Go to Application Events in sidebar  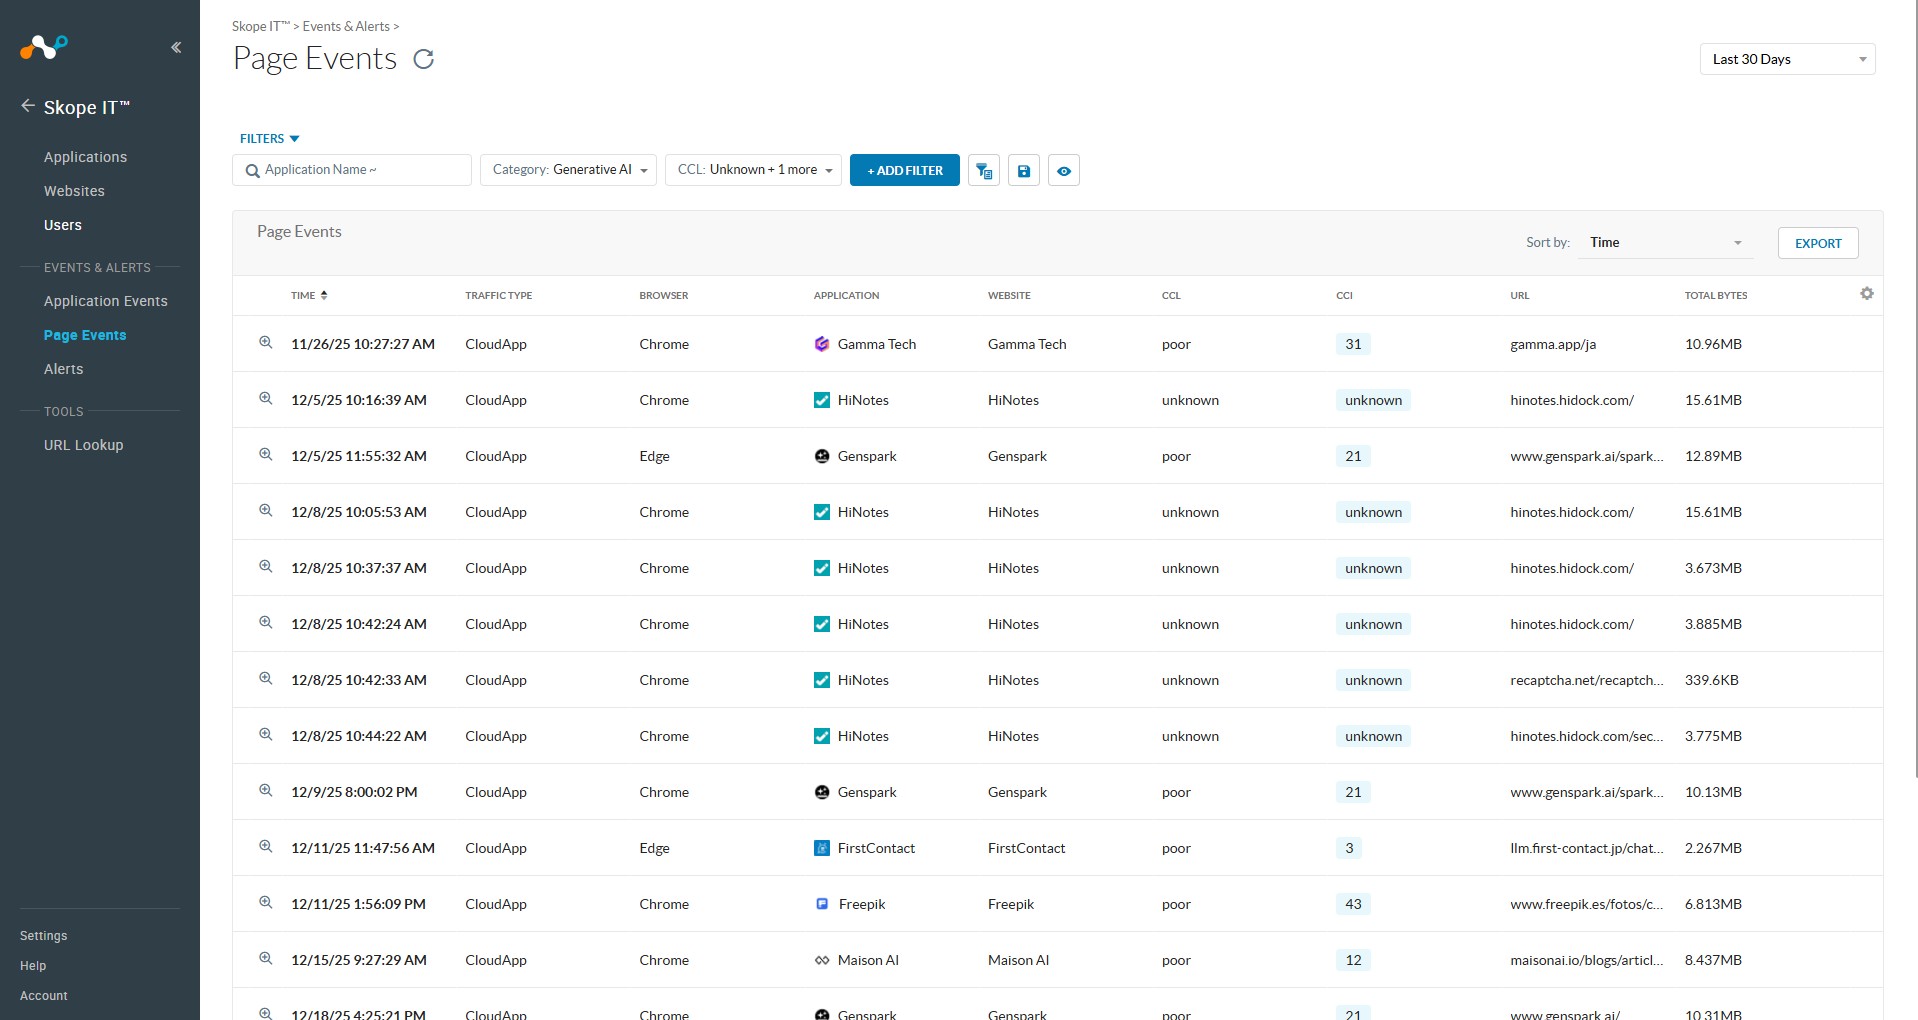105,301
